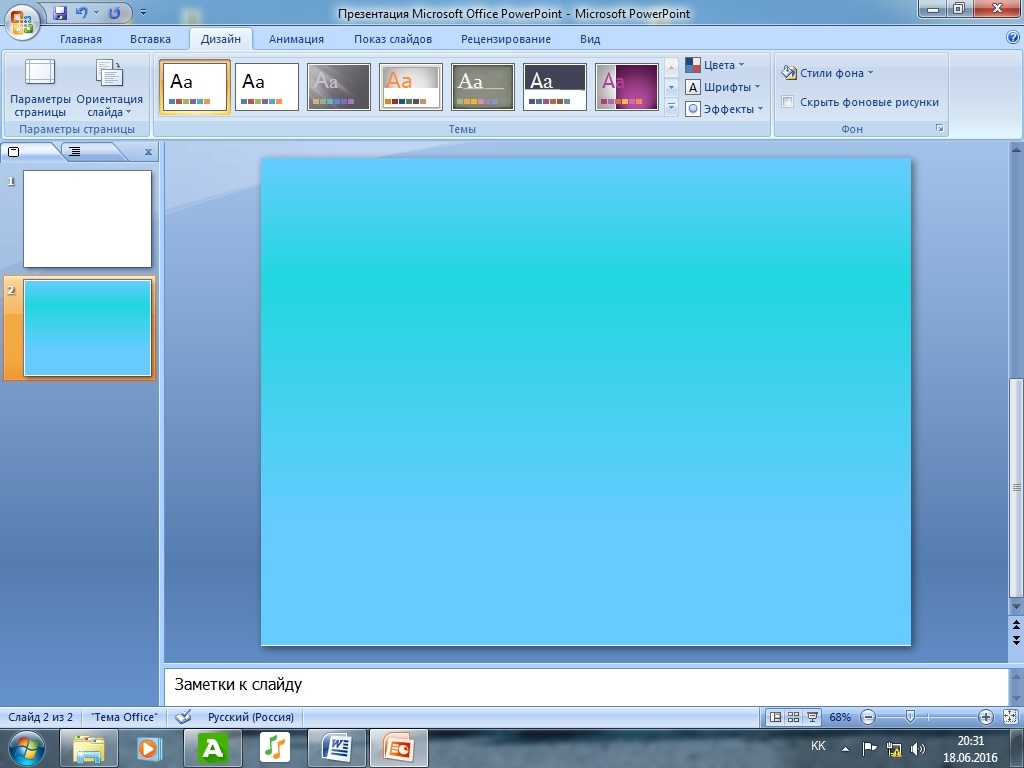Open PowerPoint Help question mark icon
The image size is (1024, 768).
tap(1013, 38)
